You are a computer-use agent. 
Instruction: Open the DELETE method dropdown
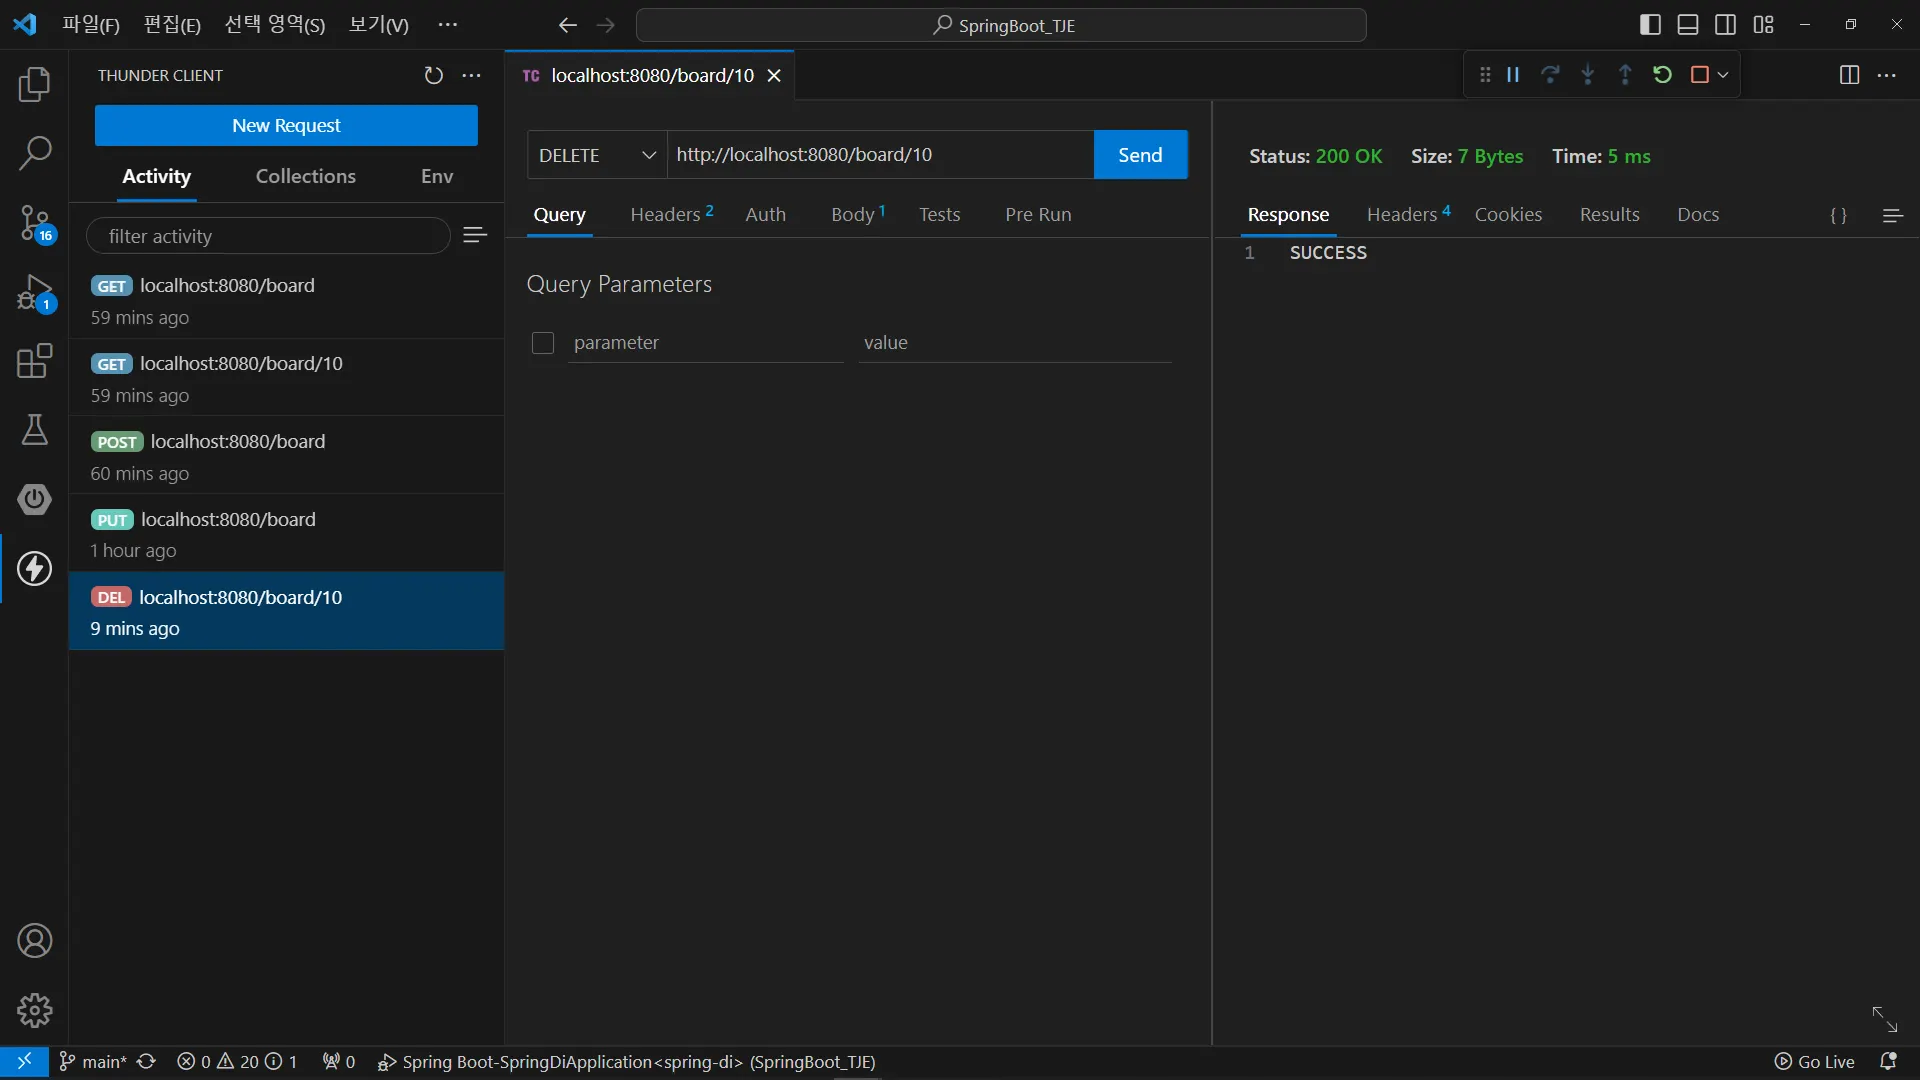click(x=597, y=155)
